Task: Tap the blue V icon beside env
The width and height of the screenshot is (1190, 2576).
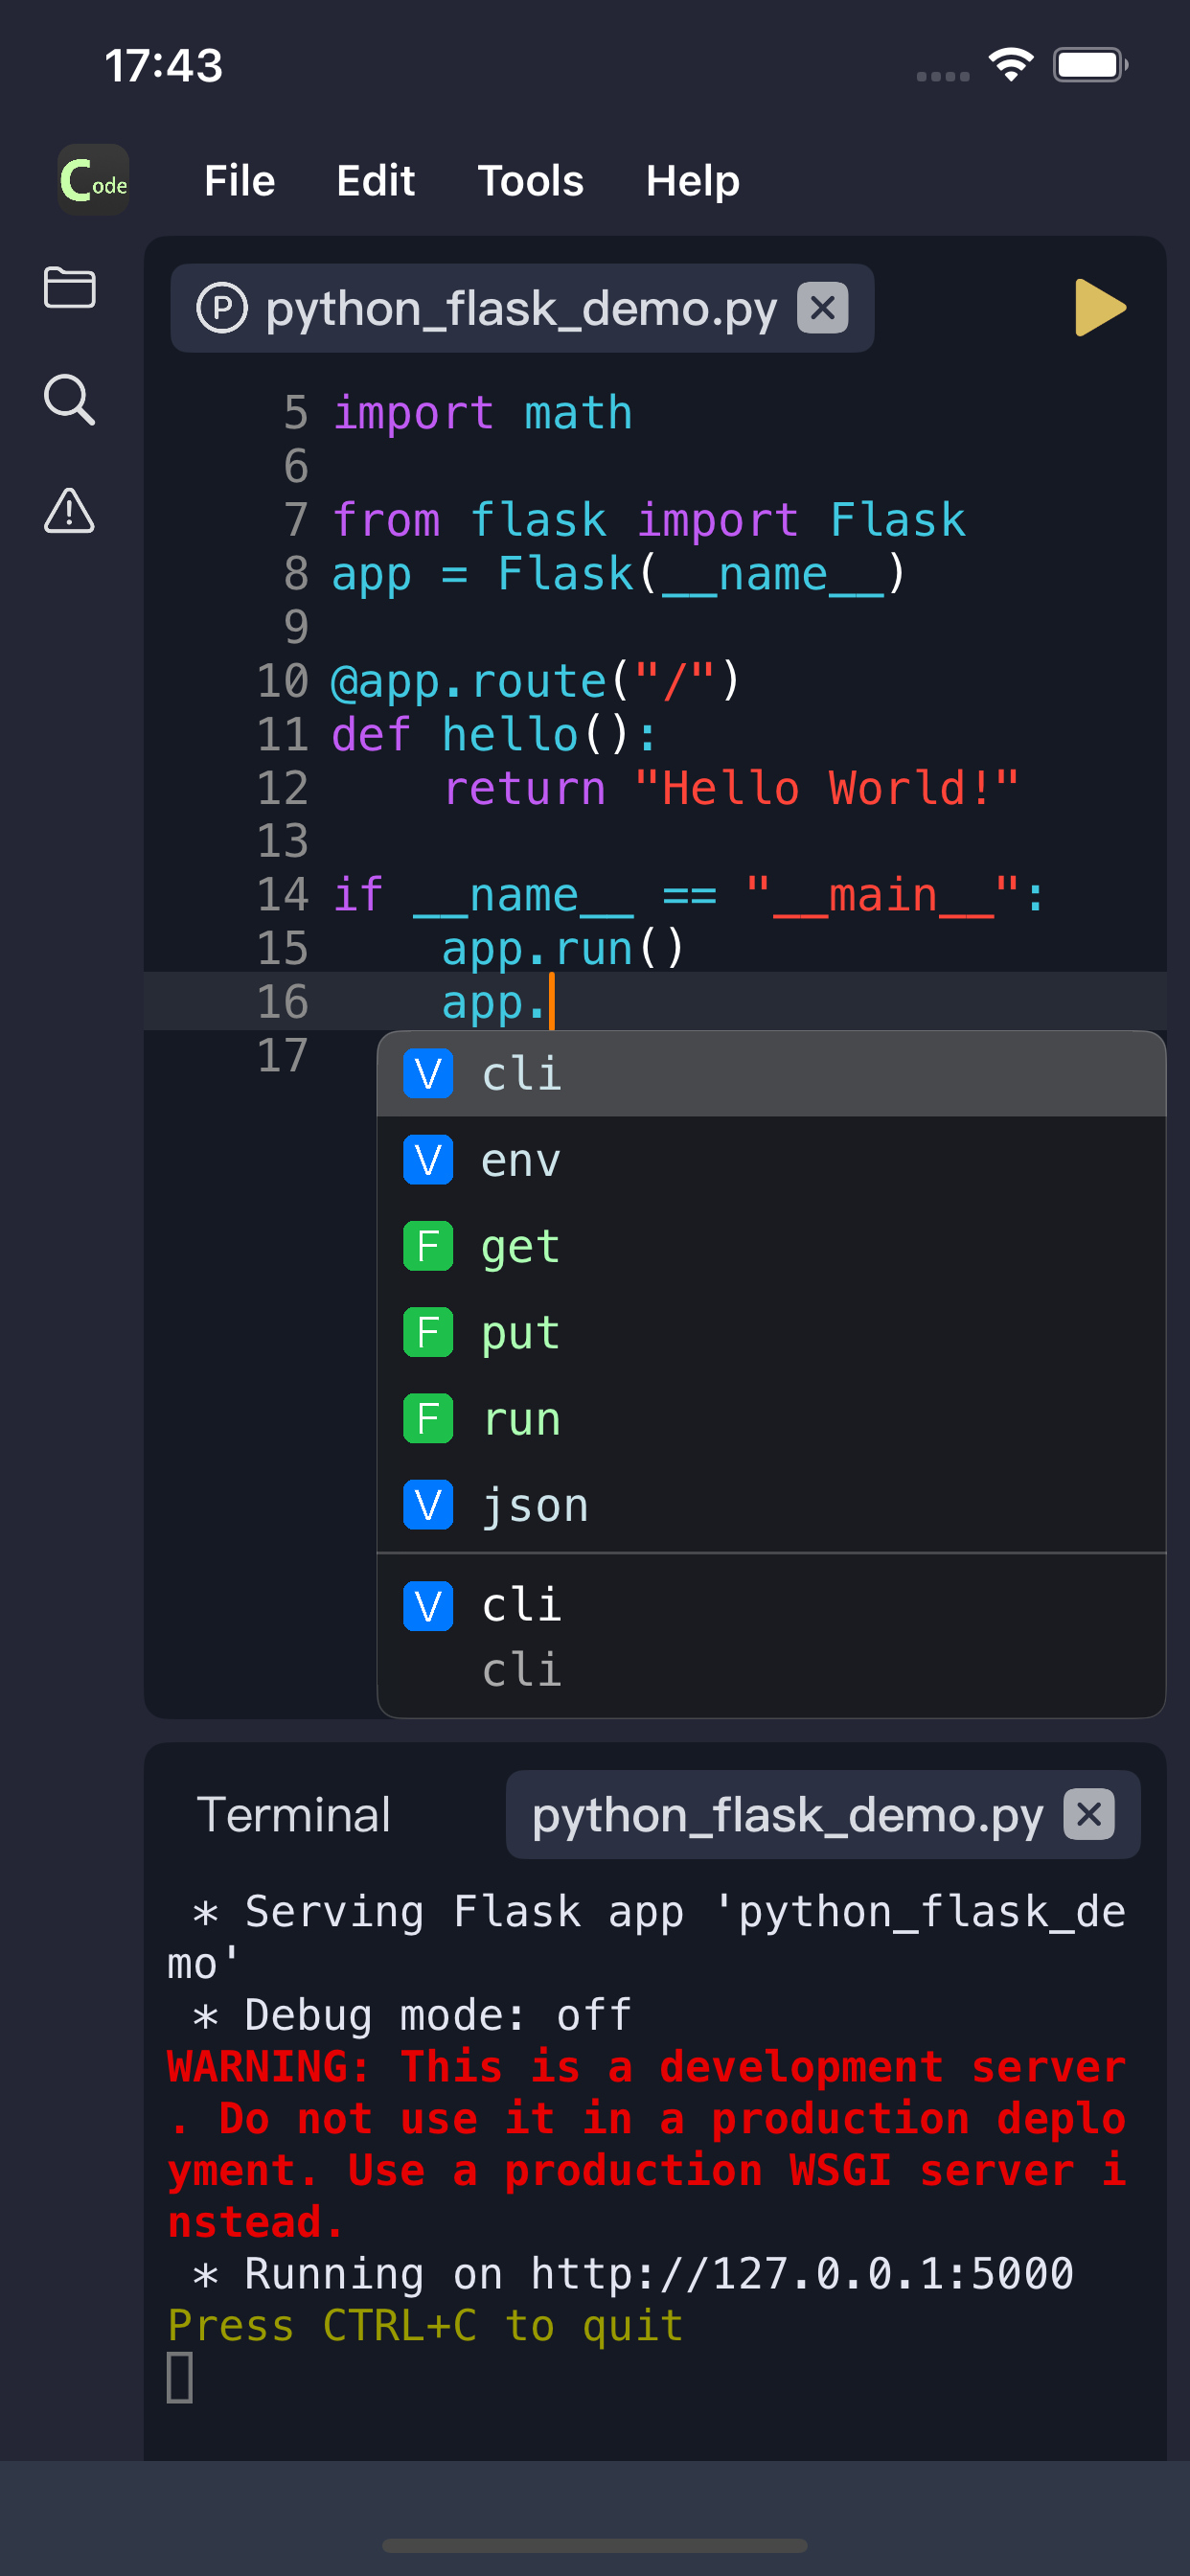Action: click(428, 1160)
